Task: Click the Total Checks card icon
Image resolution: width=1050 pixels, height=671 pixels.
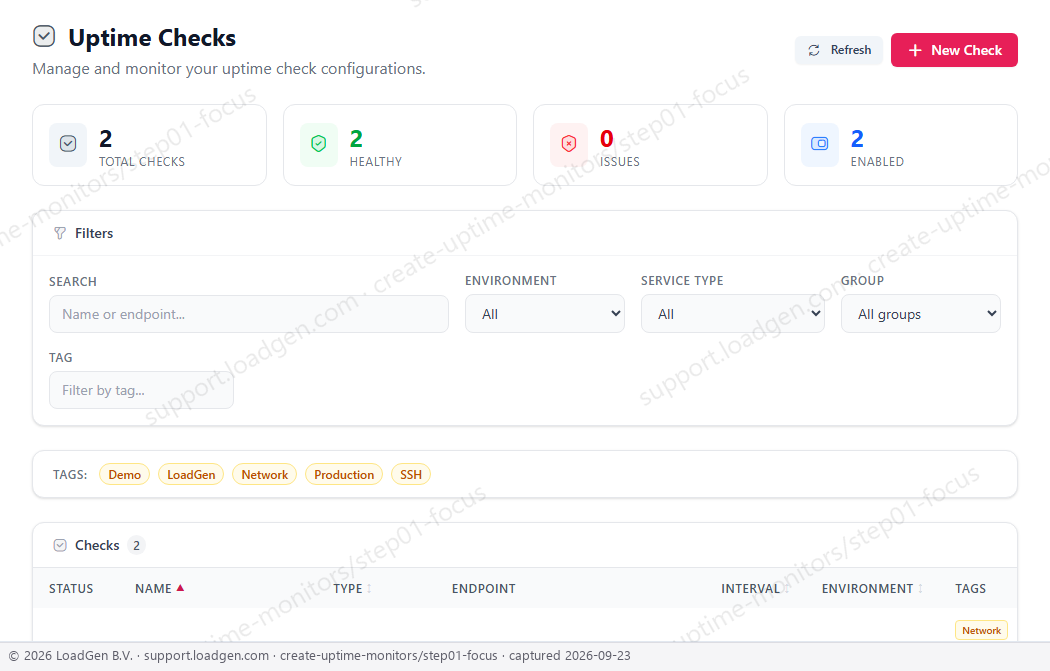Action: pos(68,144)
